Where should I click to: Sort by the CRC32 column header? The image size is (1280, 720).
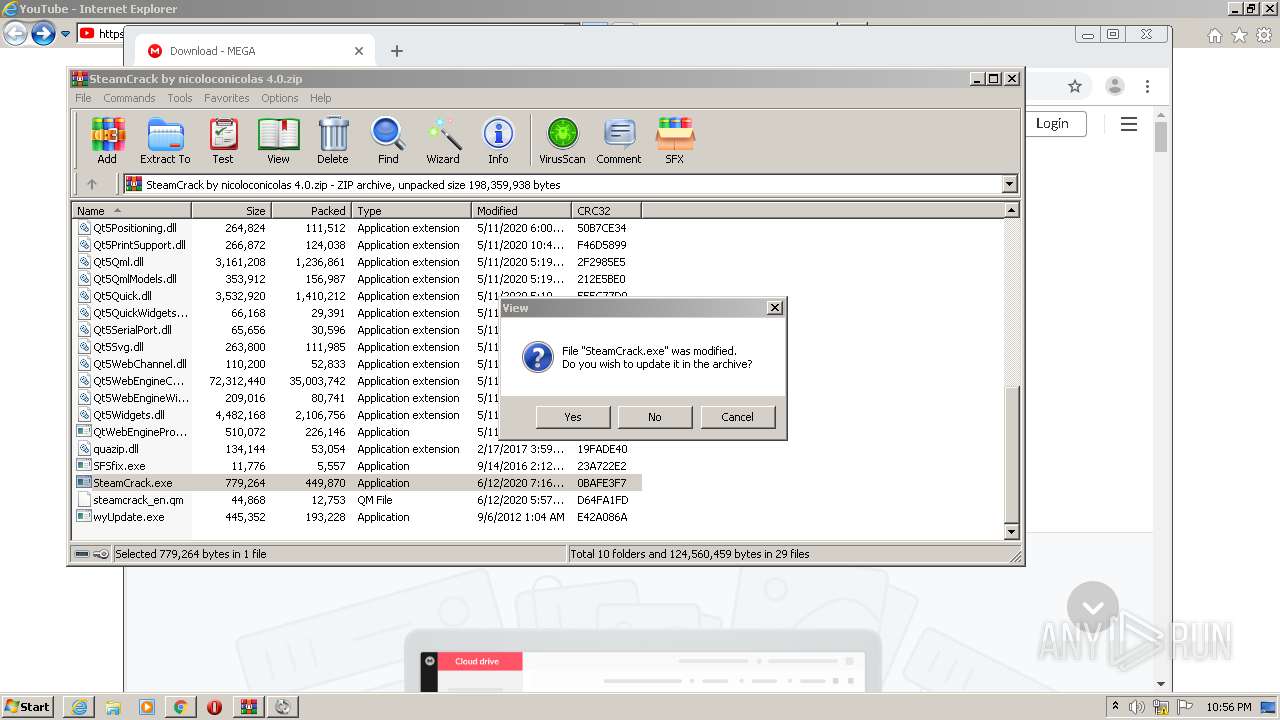tap(606, 211)
